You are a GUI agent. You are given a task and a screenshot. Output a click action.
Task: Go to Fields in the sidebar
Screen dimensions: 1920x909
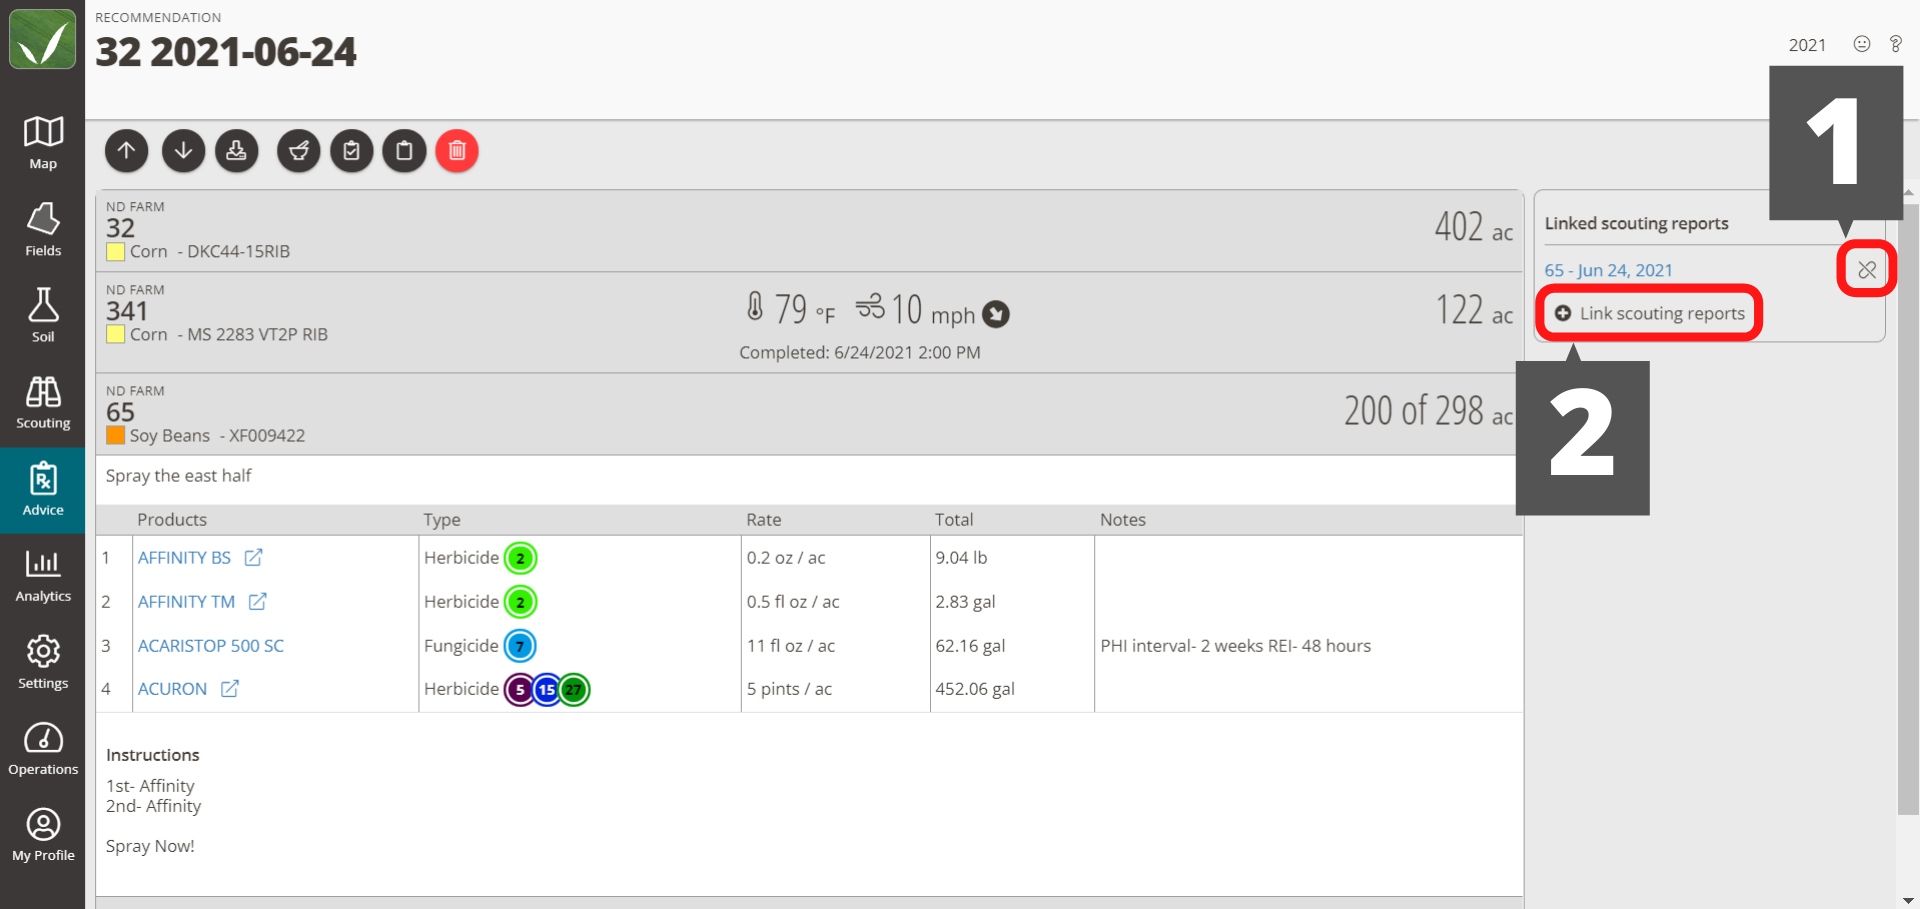point(43,230)
